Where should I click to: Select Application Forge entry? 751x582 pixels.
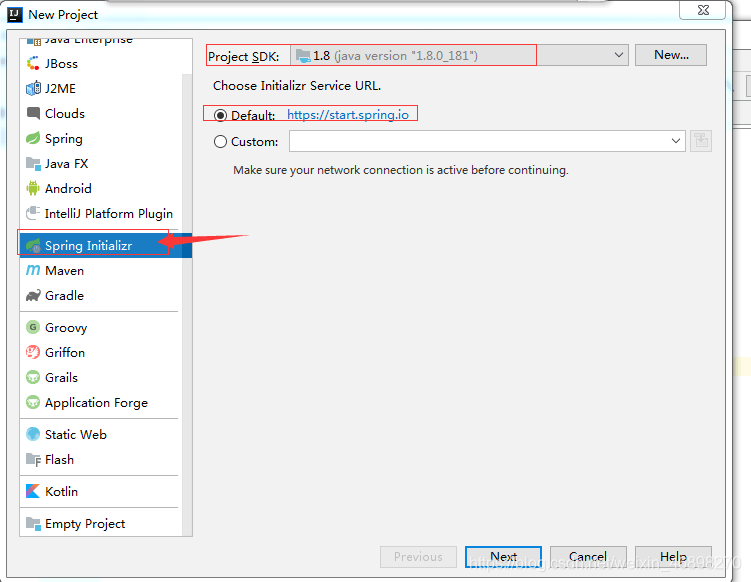pyautogui.click(x=101, y=402)
